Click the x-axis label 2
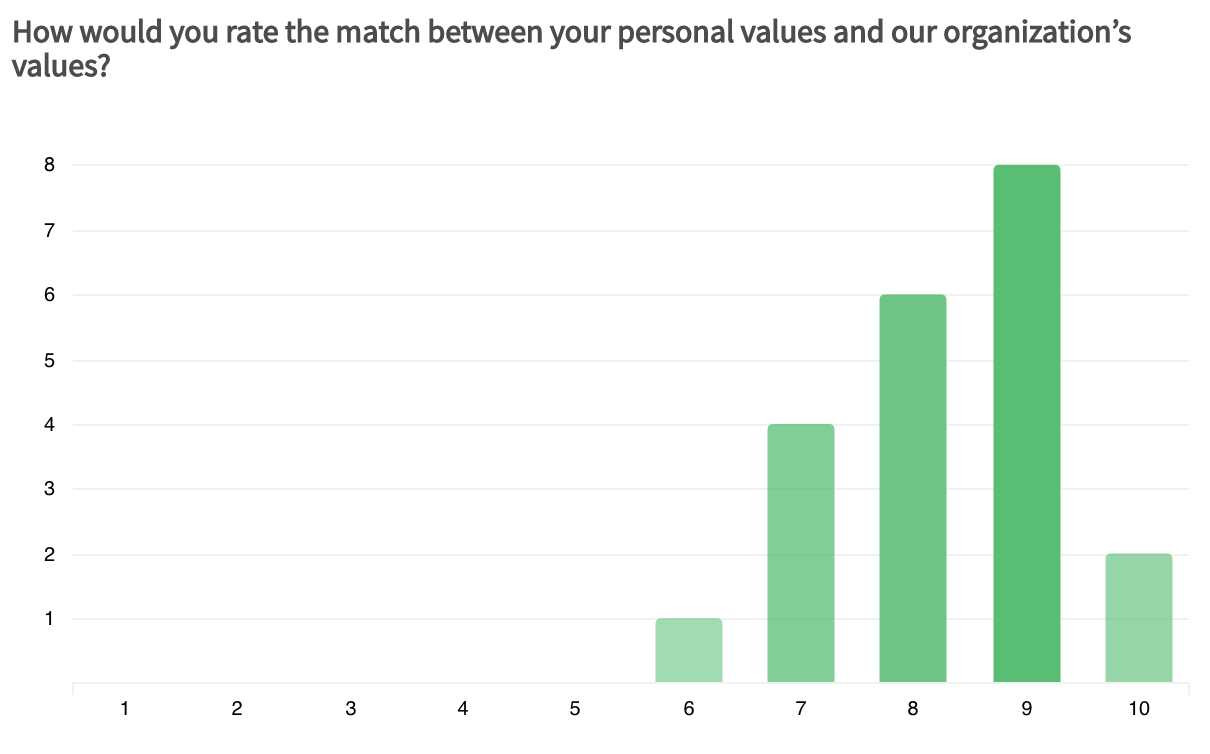 [237, 709]
